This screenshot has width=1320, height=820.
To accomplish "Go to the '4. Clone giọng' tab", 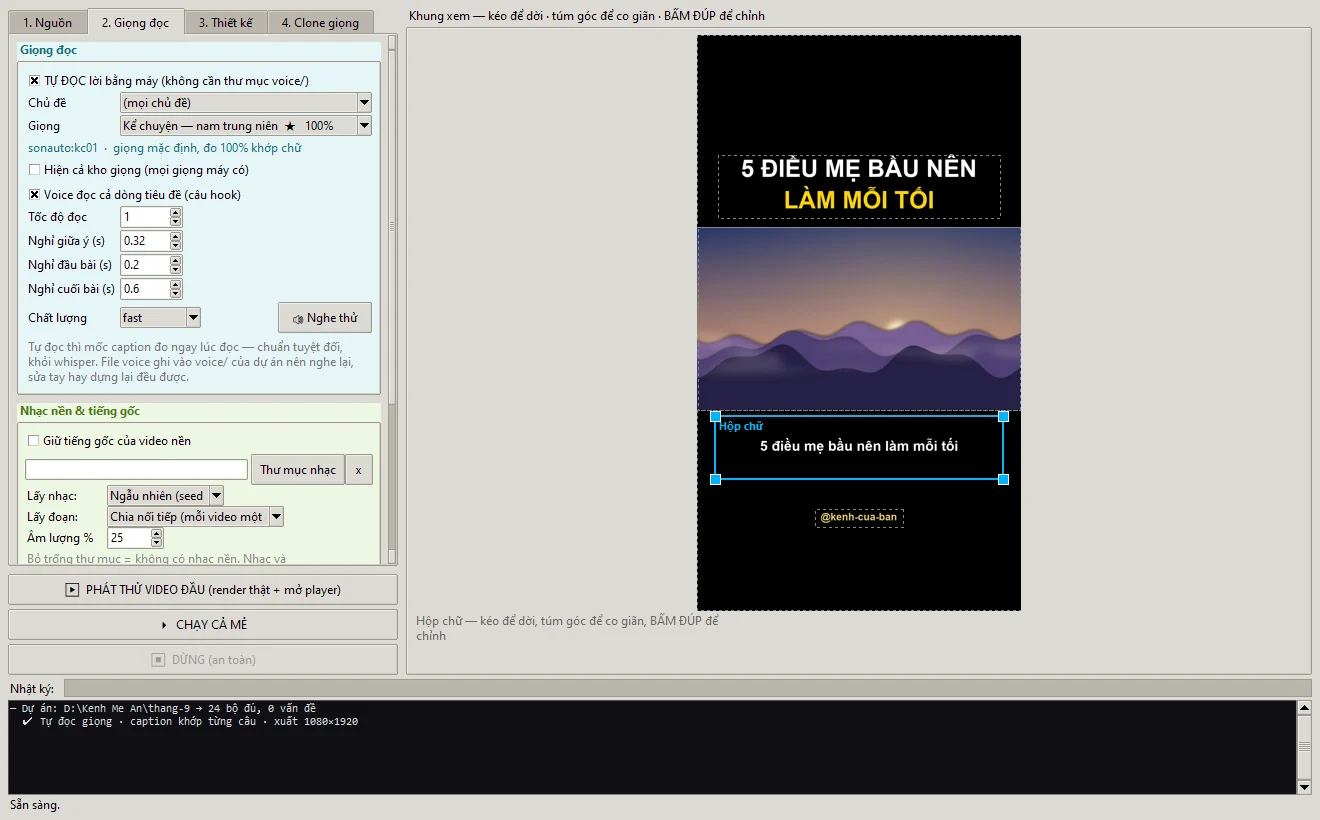I will click(x=320, y=22).
